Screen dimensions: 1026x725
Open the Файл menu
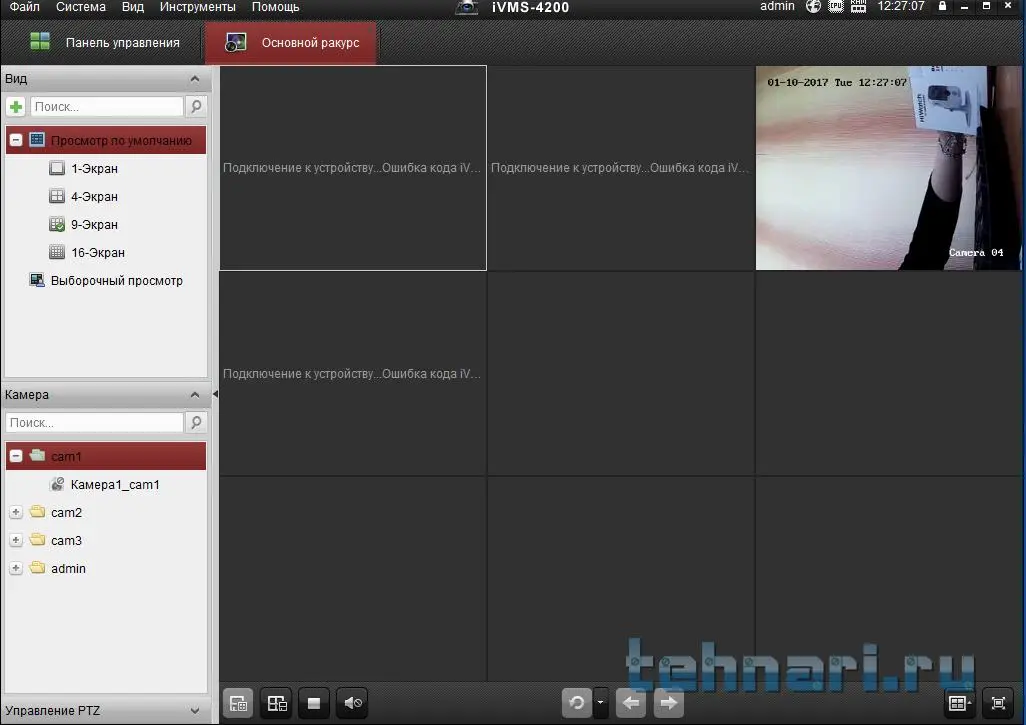point(25,7)
